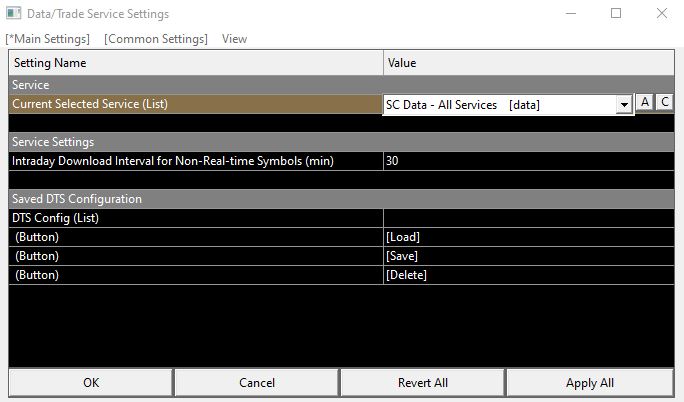This screenshot has width=684, height=402.
Task: Click the app icon in title bar
Action: [13, 13]
